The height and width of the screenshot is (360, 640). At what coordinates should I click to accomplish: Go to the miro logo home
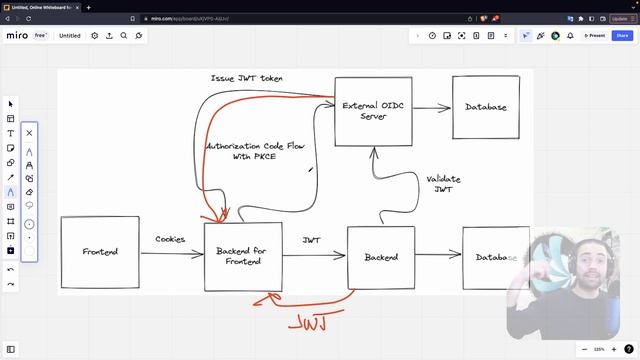point(17,36)
